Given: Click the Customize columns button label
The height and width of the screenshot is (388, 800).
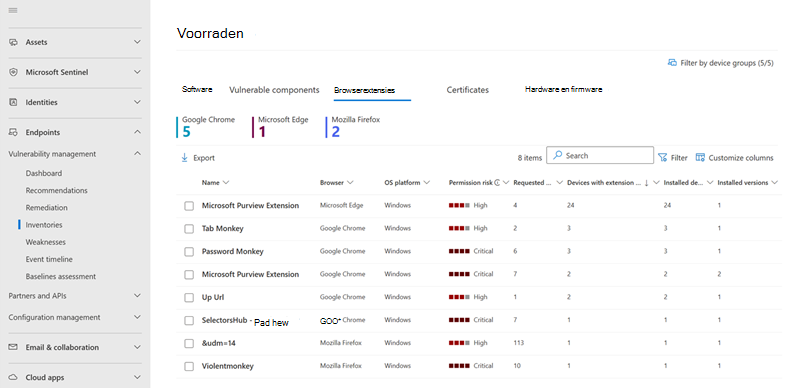Looking at the screenshot, I should click(x=741, y=158).
